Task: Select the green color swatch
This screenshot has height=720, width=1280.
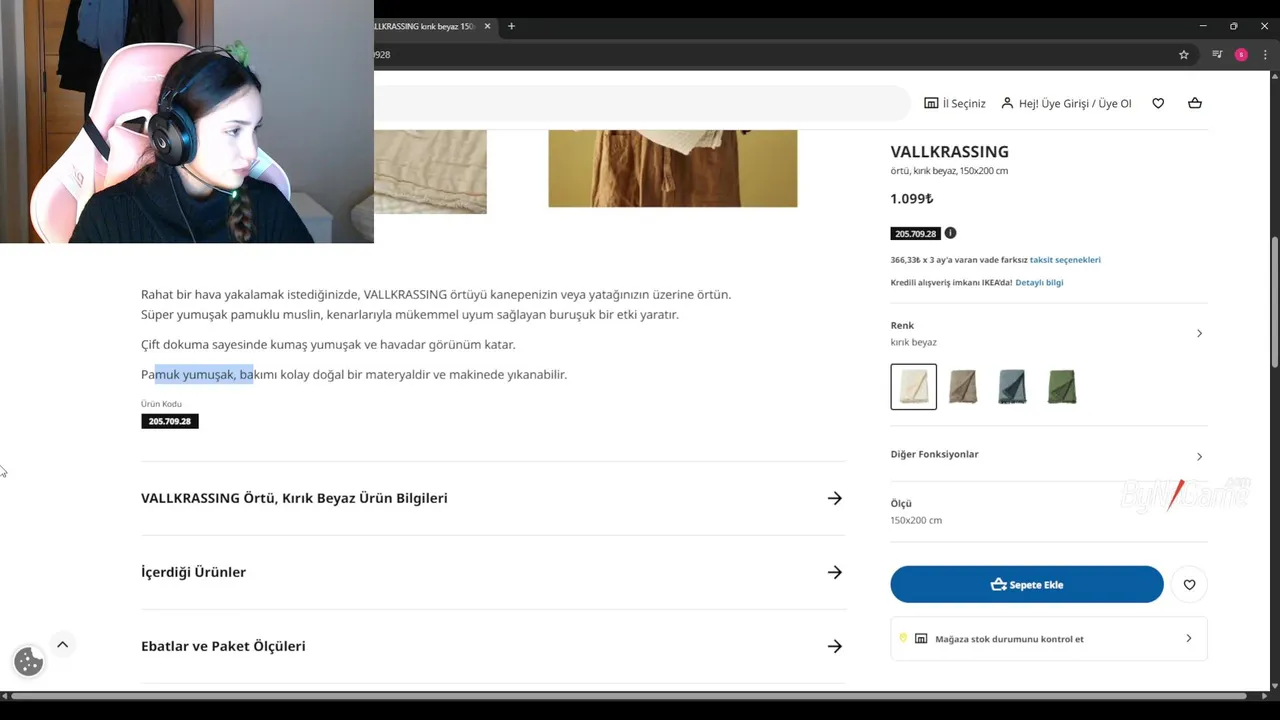Action: coord(1062,387)
